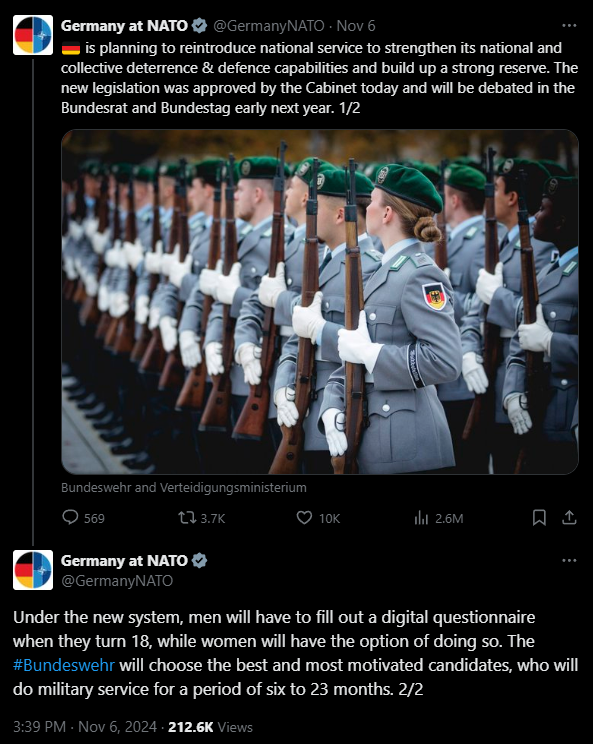The height and width of the screenshot is (744, 593).
Task: Click the Germany at NATO name on second tweet
Action: [x=124, y=560]
